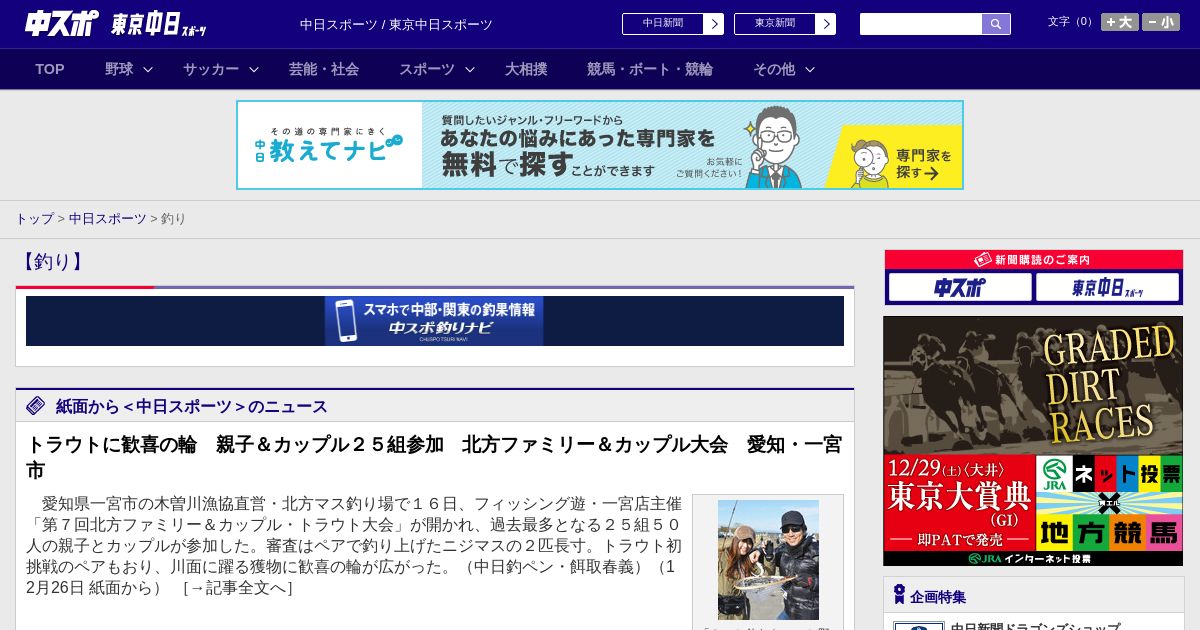The height and width of the screenshot is (630, 1200).
Task: Open the スポーツ navigation menu
Action: tap(427, 69)
